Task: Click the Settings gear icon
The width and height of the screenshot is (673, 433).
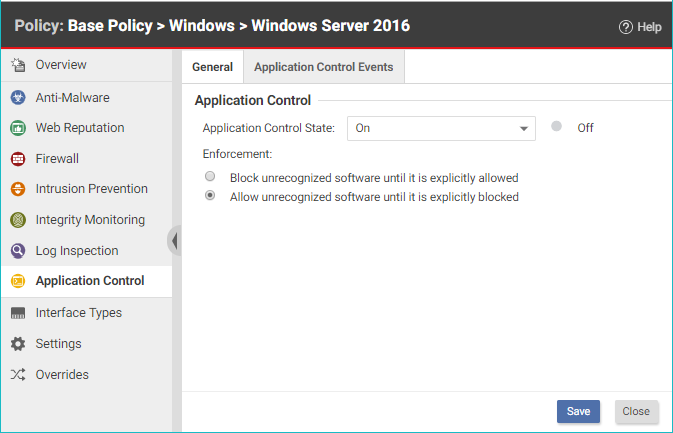Action: tap(17, 344)
